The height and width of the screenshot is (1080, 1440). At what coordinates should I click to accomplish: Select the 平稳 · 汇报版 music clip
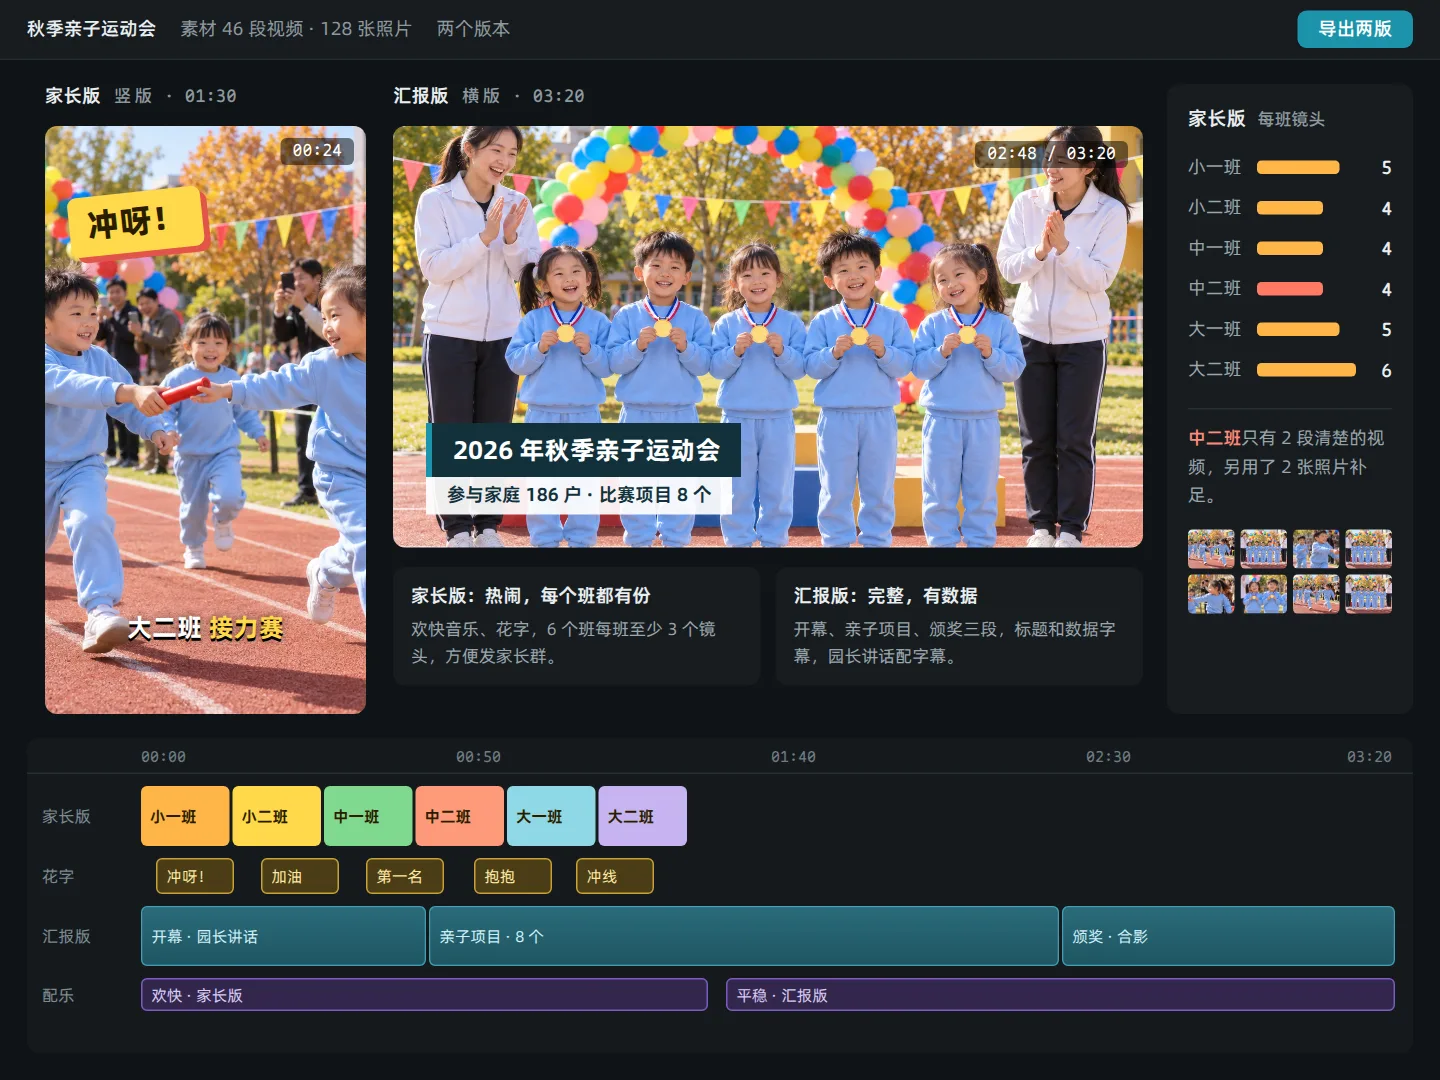1060,995
